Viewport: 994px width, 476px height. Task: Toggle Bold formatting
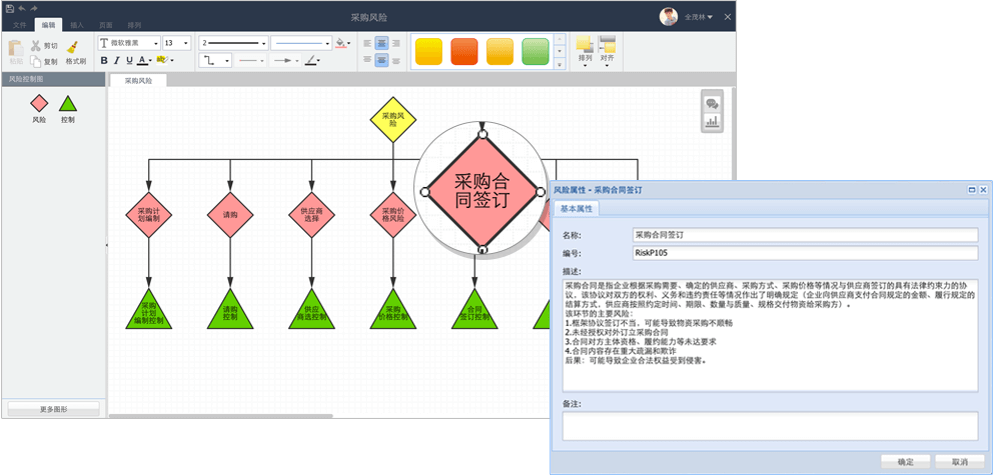pyautogui.click(x=104, y=61)
